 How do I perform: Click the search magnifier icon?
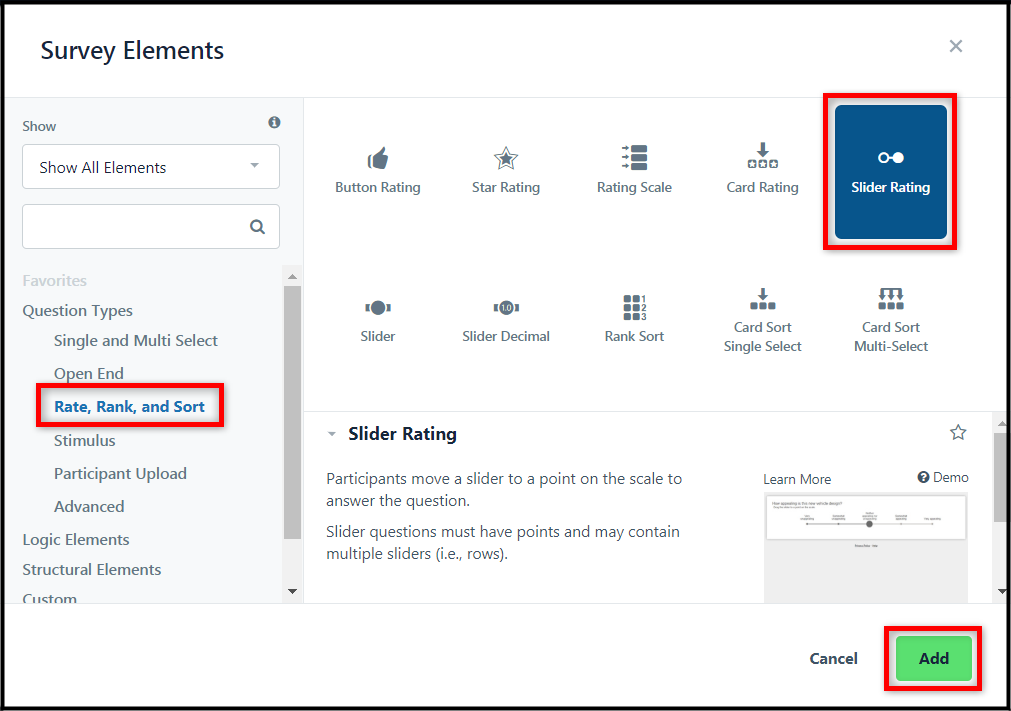[257, 227]
